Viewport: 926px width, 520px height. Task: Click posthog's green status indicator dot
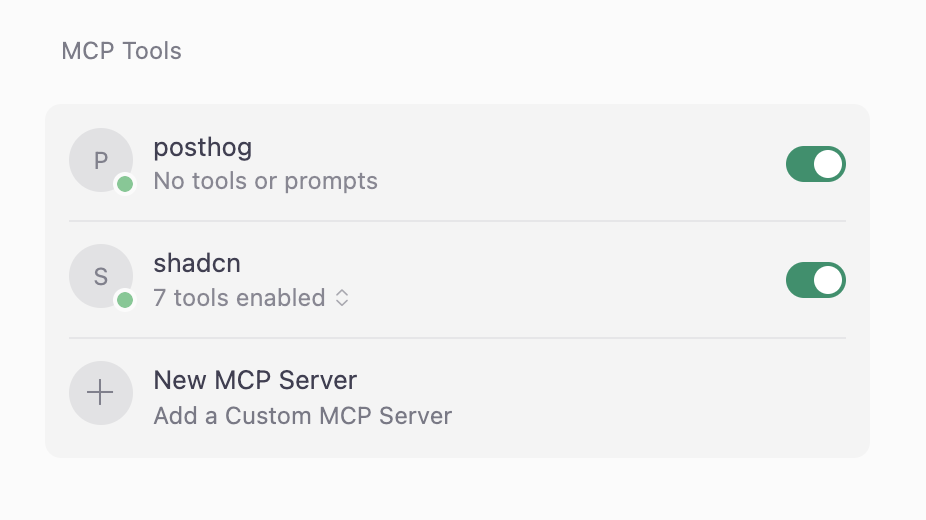tap(125, 184)
